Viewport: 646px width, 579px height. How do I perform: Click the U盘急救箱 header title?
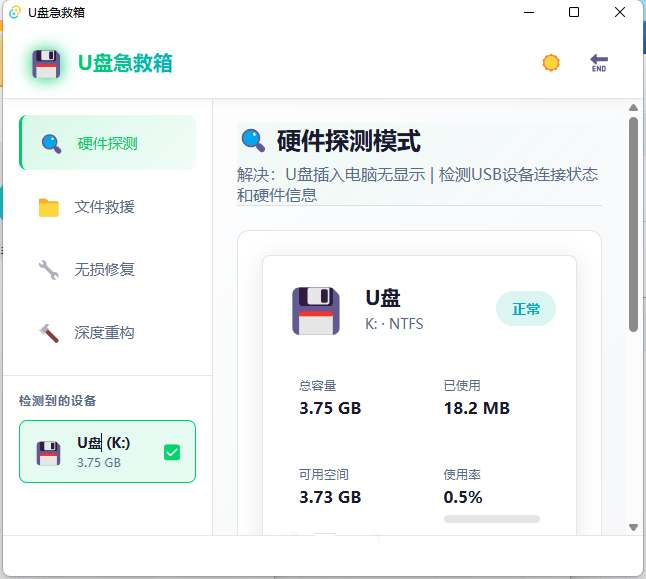(x=125, y=63)
